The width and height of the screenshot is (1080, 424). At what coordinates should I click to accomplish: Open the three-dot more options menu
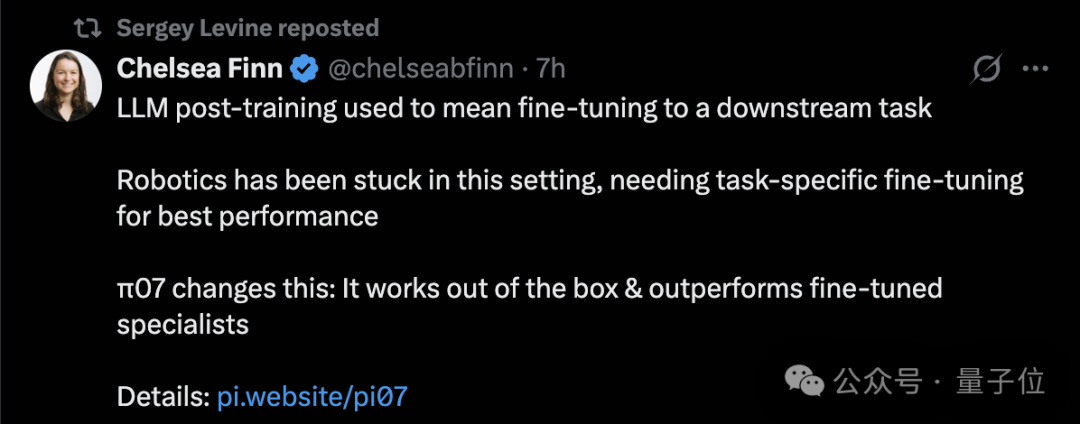tap(1034, 69)
